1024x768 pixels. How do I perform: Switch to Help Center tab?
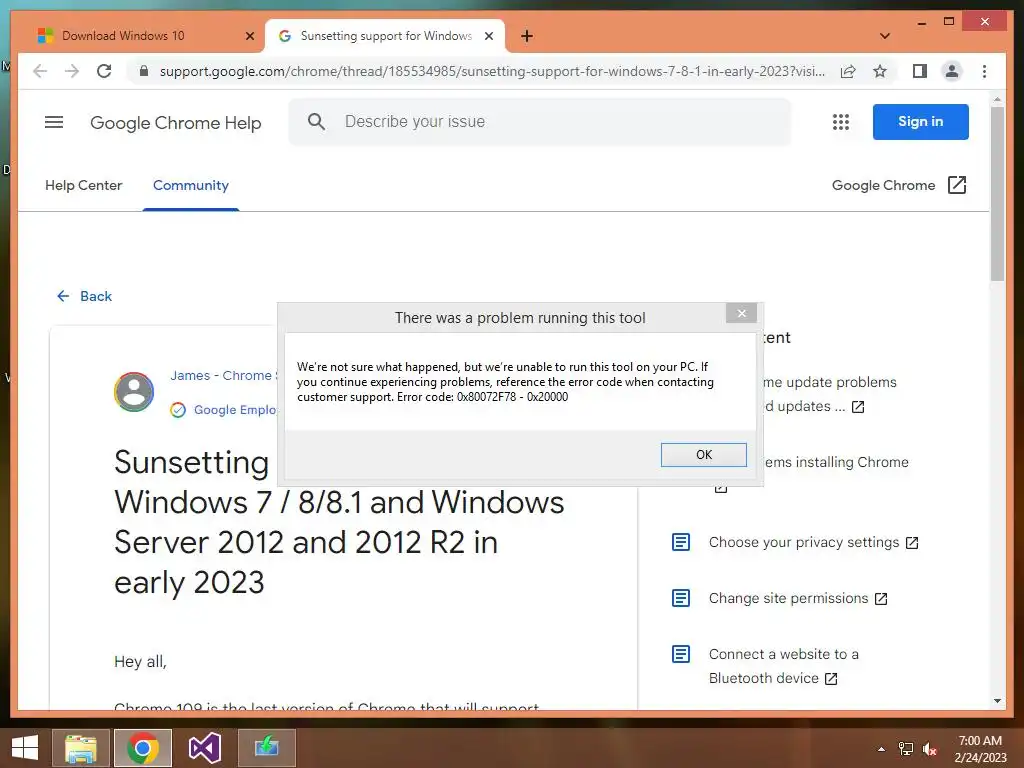tap(84, 185)
